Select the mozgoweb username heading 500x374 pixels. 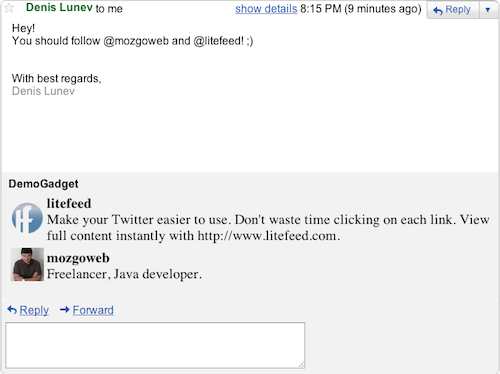78,258
